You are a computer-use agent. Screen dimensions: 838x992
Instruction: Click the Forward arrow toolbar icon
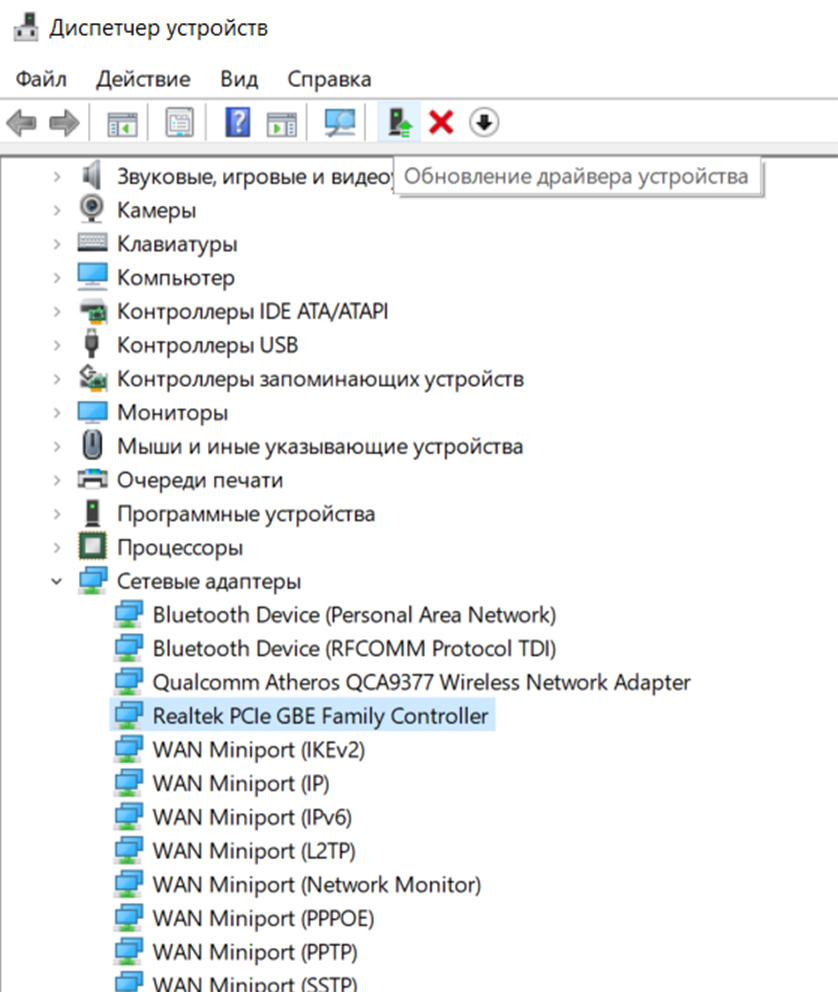tap(64, 122)
